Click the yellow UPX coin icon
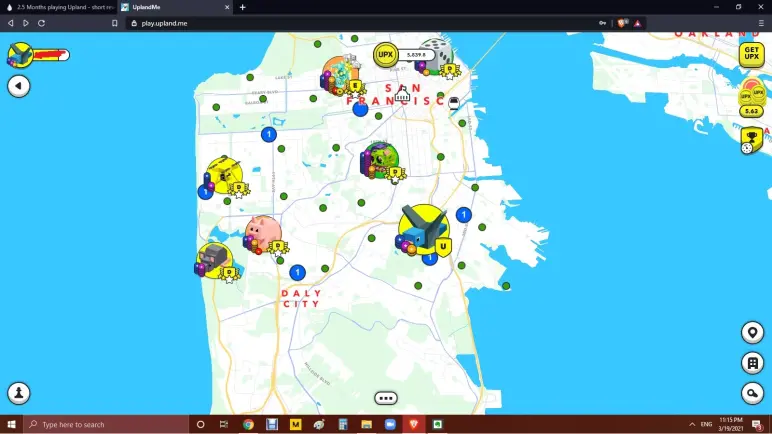Viewport: 772px width, 434px height. tap(386, 55)
